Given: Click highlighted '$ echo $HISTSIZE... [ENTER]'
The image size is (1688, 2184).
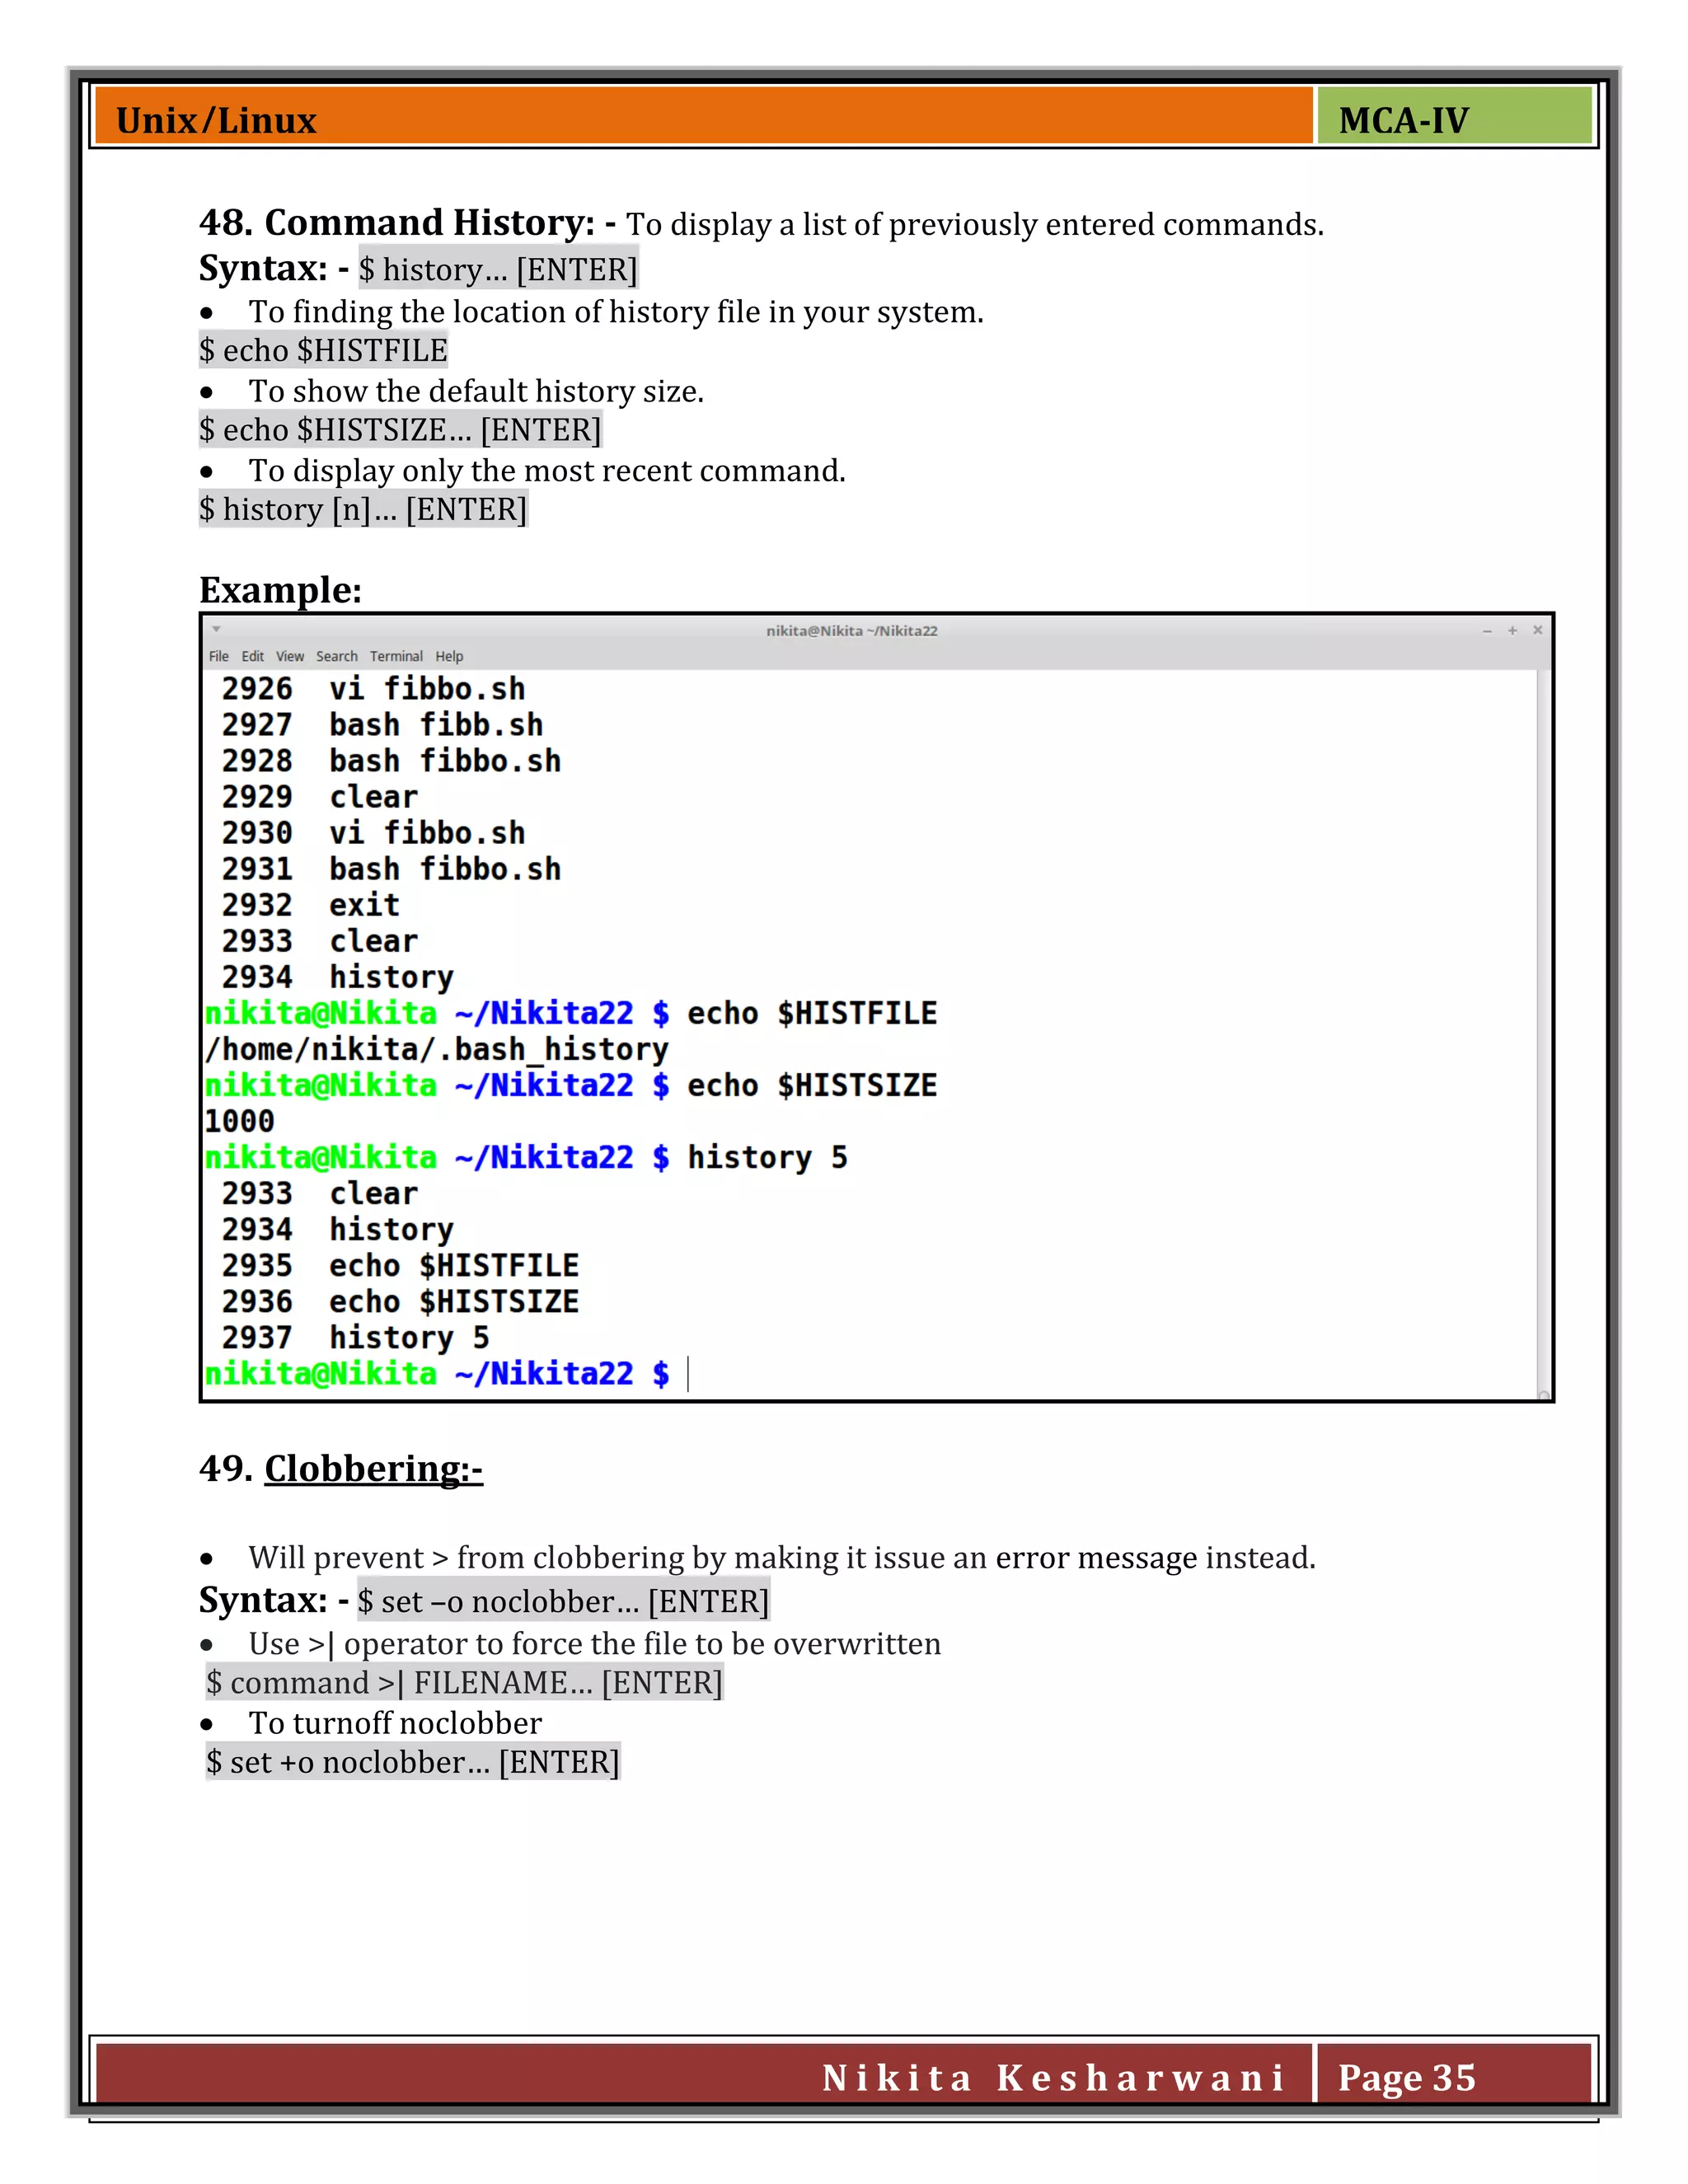Looking at the screenshot, I should 400,430.
